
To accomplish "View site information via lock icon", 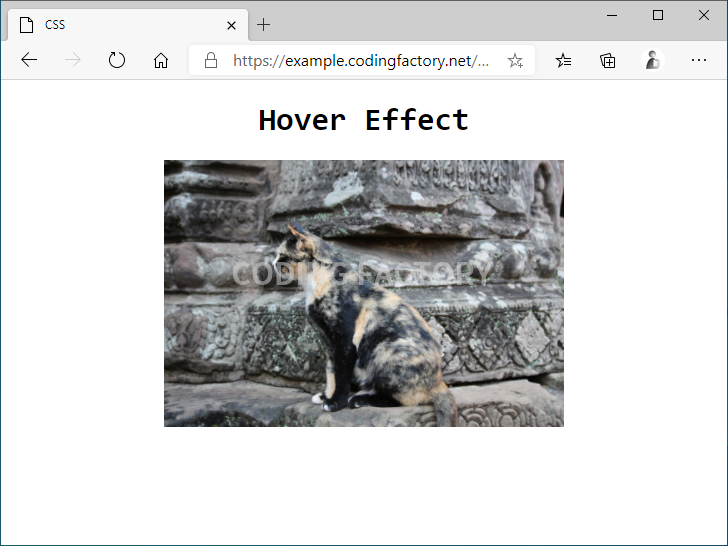I will [211, 61].
